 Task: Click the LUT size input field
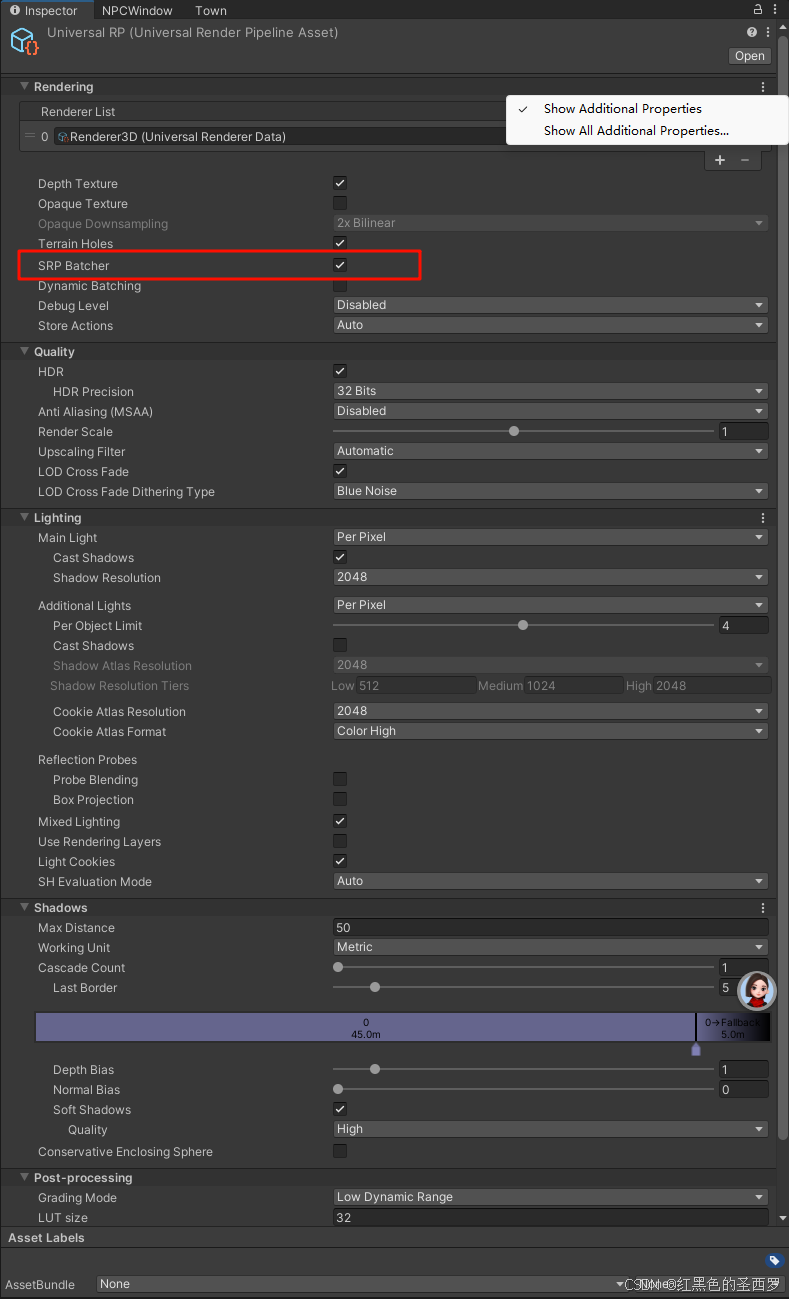551,1217
